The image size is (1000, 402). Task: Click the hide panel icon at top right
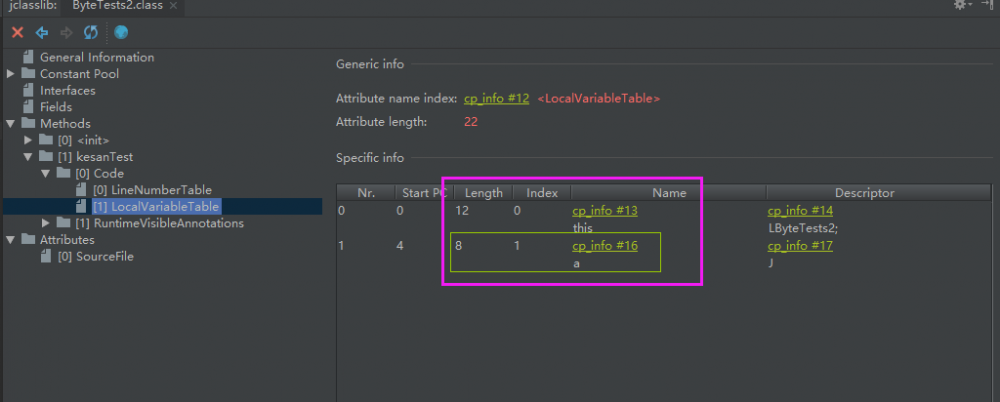[988, 5]
